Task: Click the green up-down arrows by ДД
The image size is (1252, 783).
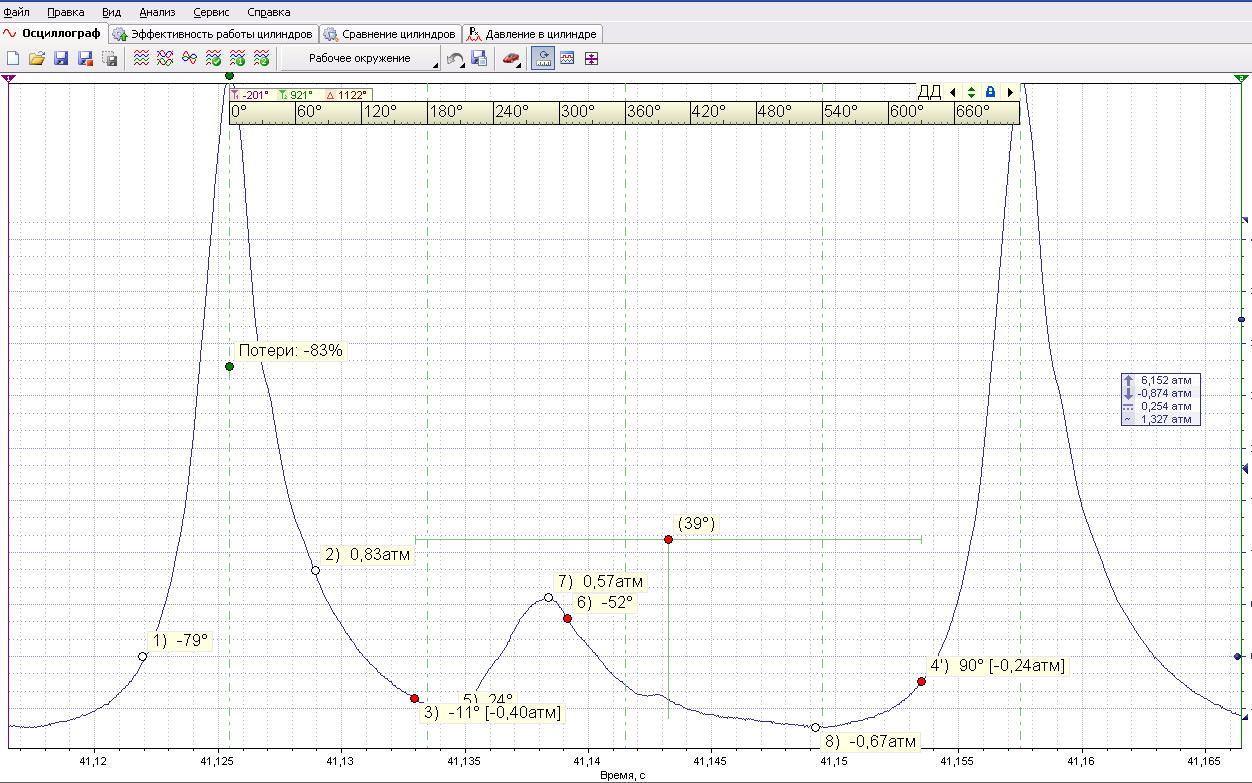Action: point(971,92)
